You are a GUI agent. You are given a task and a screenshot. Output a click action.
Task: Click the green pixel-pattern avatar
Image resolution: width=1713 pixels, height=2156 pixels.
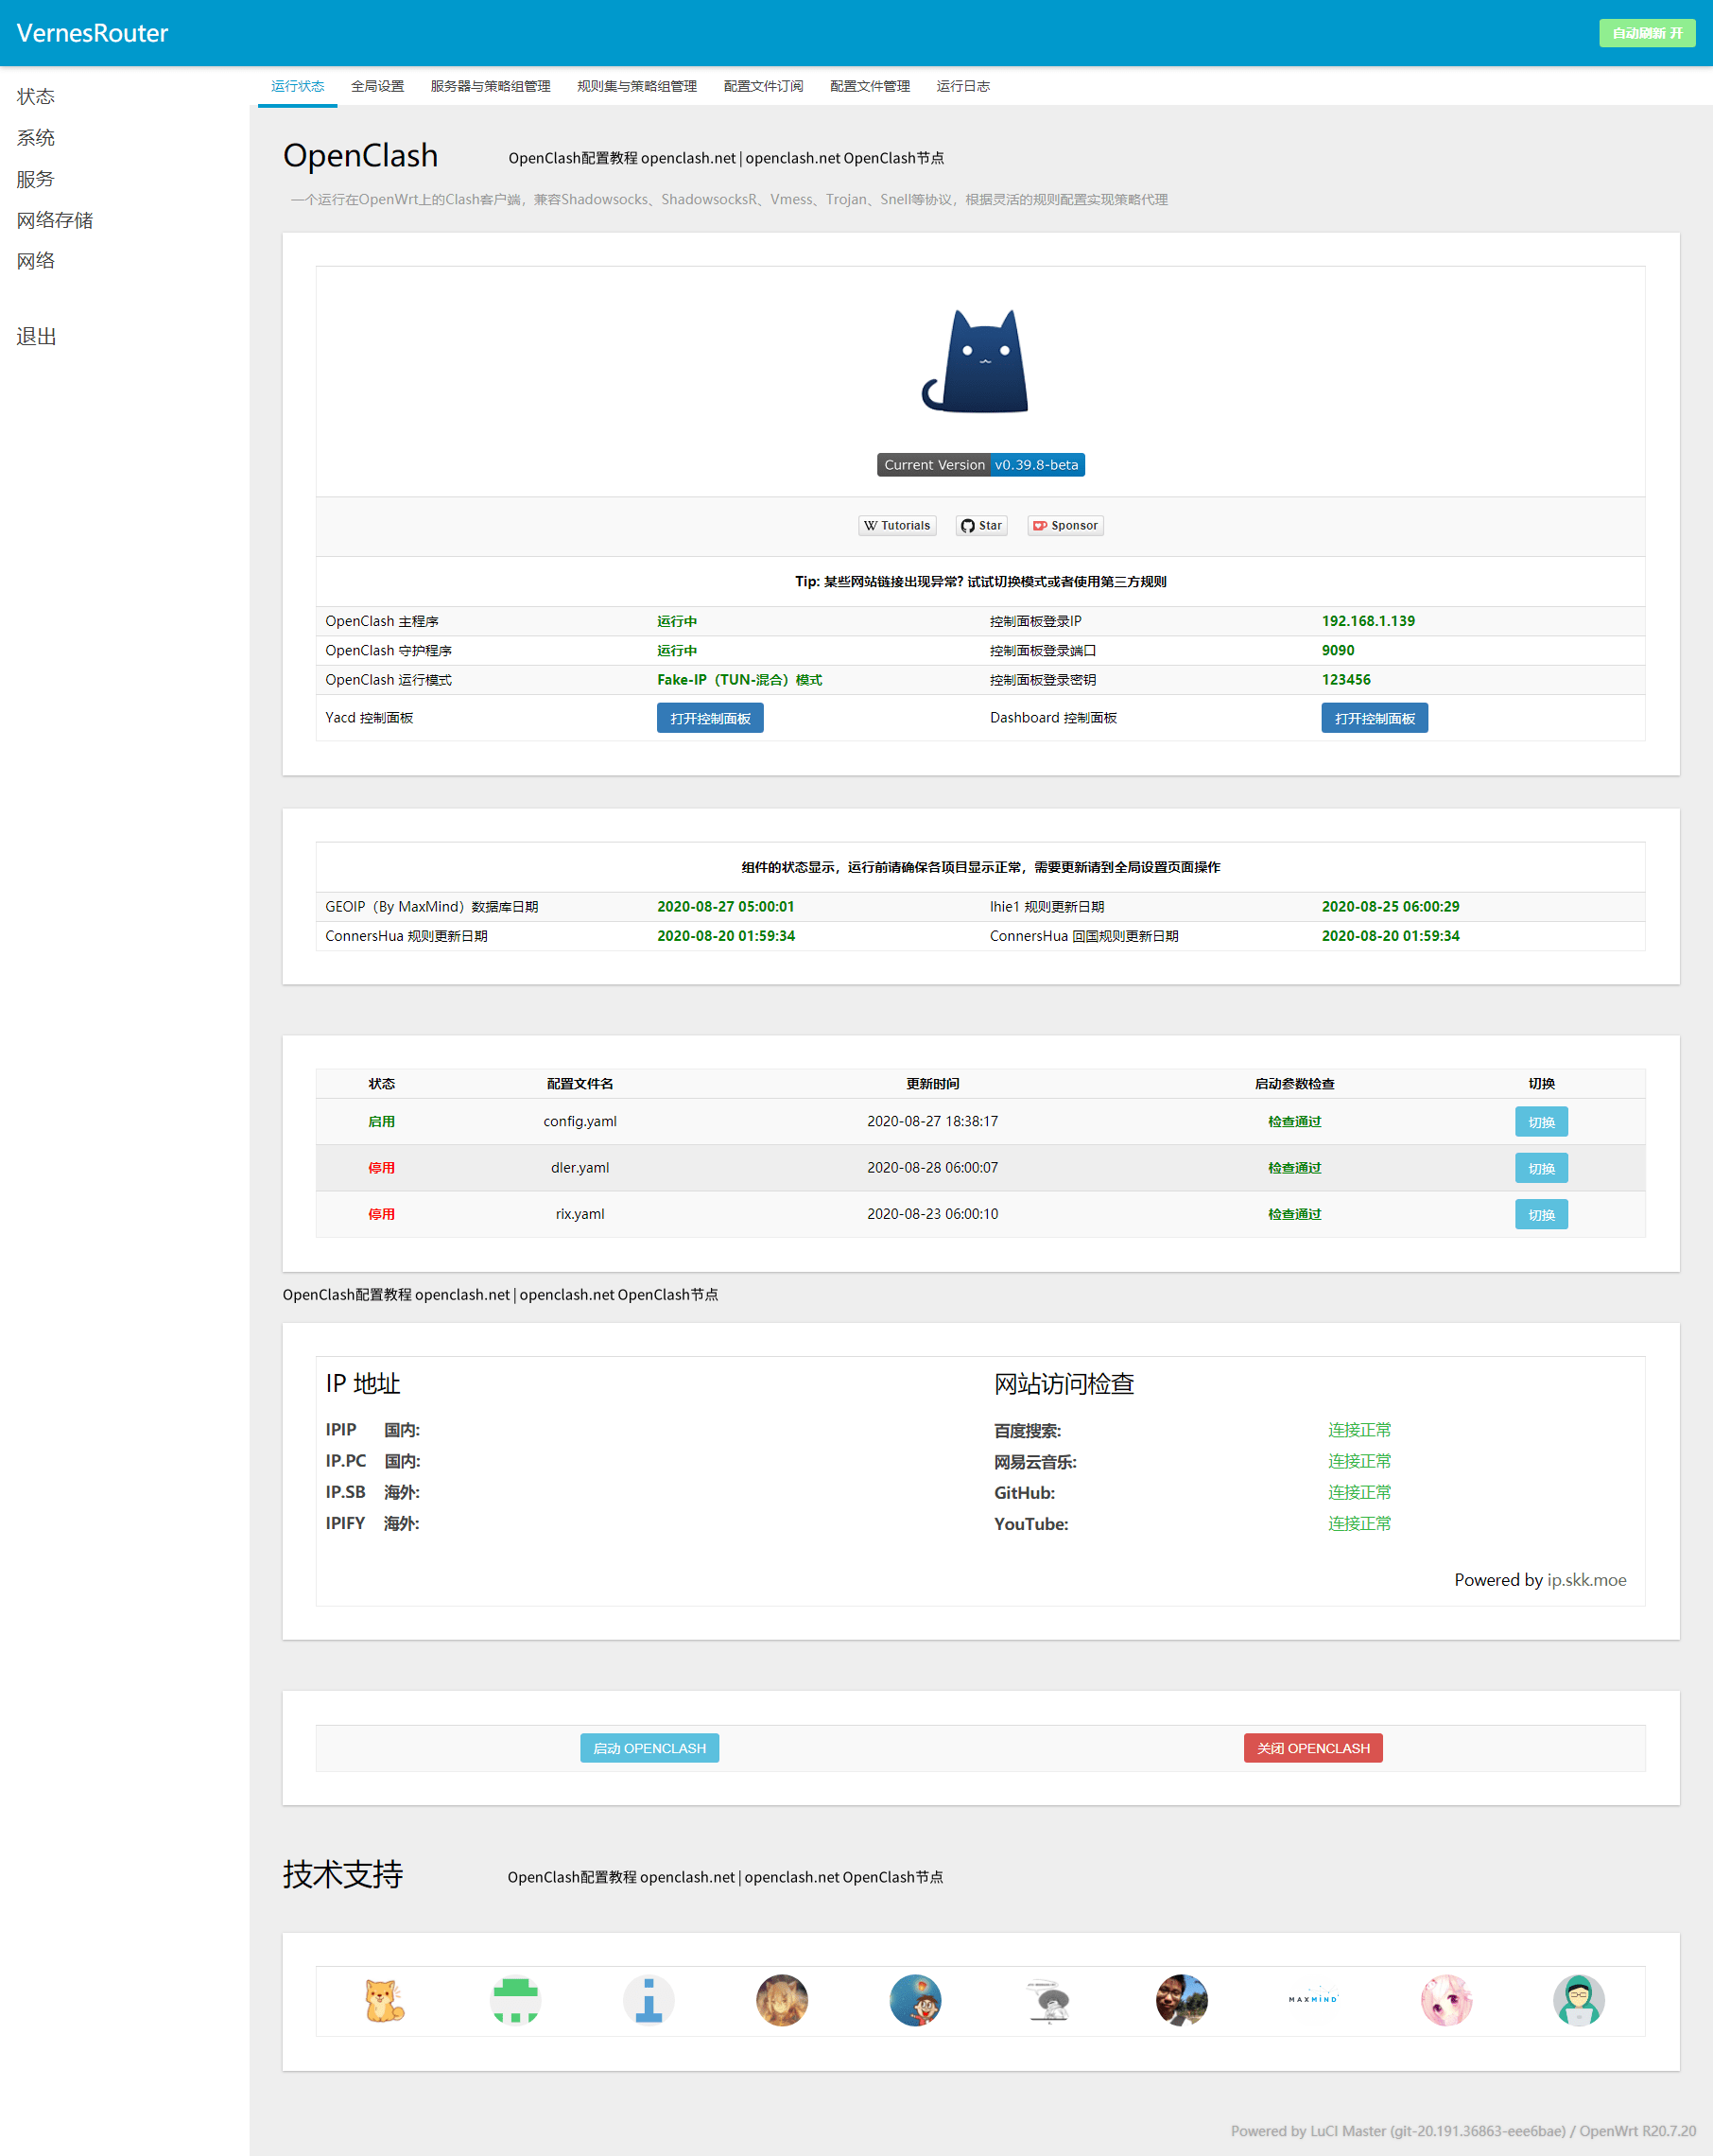tap(516, 2001)
